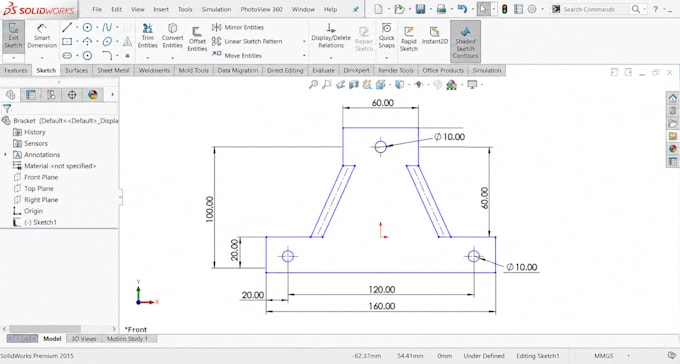Click the Rapid Sketch tool

409,38
